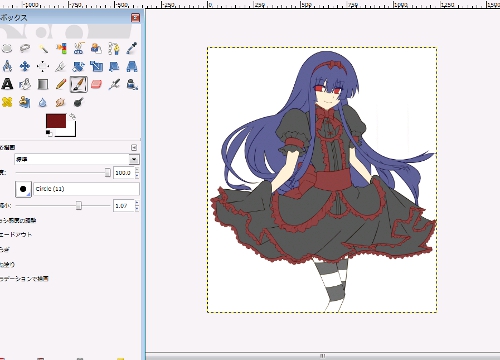
Task: Select the Measure compass tool
Action: 7,66
